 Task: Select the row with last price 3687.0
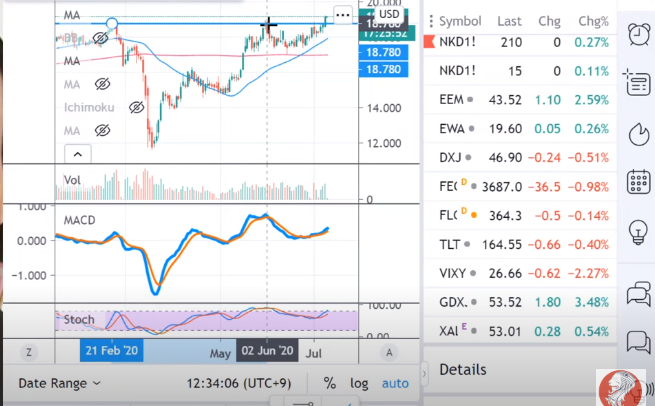520,186
